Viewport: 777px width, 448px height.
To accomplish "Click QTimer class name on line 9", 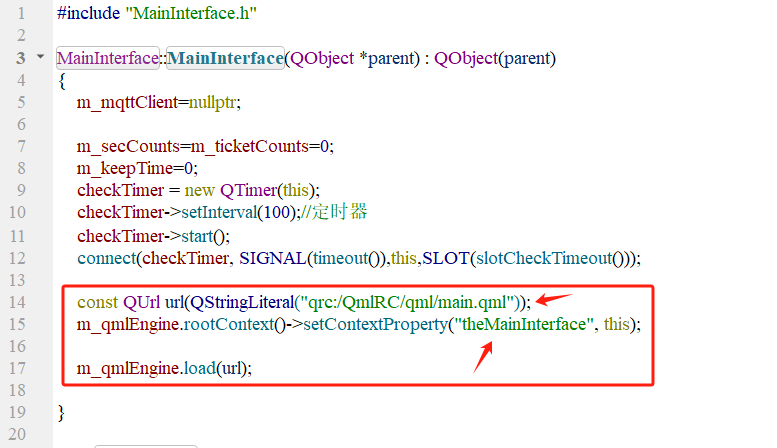I will [x=248, y=190].
